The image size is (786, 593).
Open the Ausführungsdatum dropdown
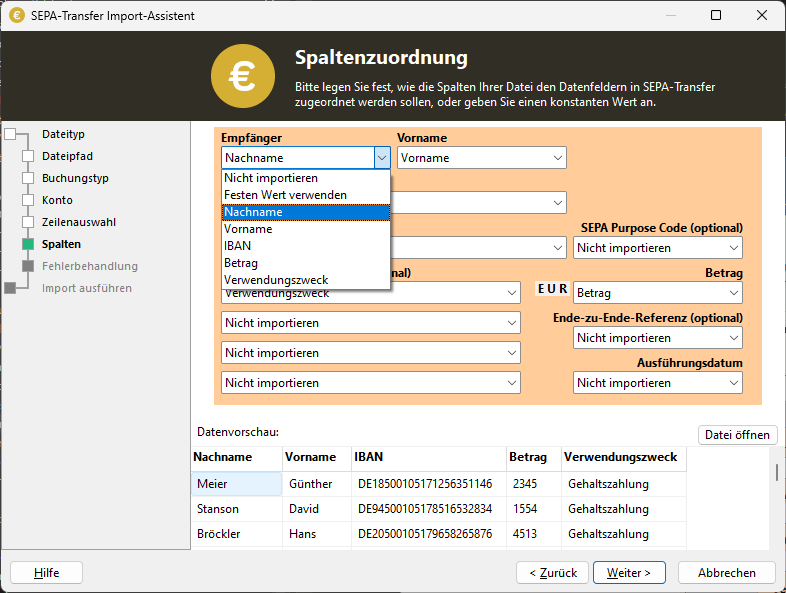point(658,383)
